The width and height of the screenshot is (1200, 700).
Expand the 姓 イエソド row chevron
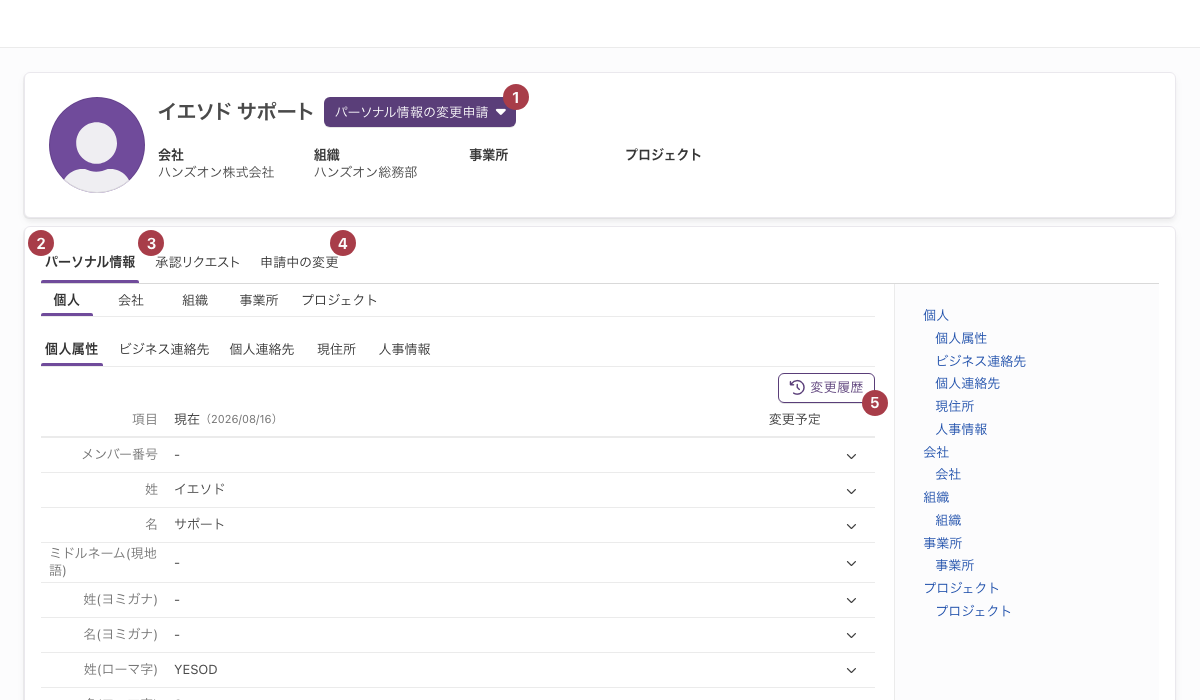[851, 491]
